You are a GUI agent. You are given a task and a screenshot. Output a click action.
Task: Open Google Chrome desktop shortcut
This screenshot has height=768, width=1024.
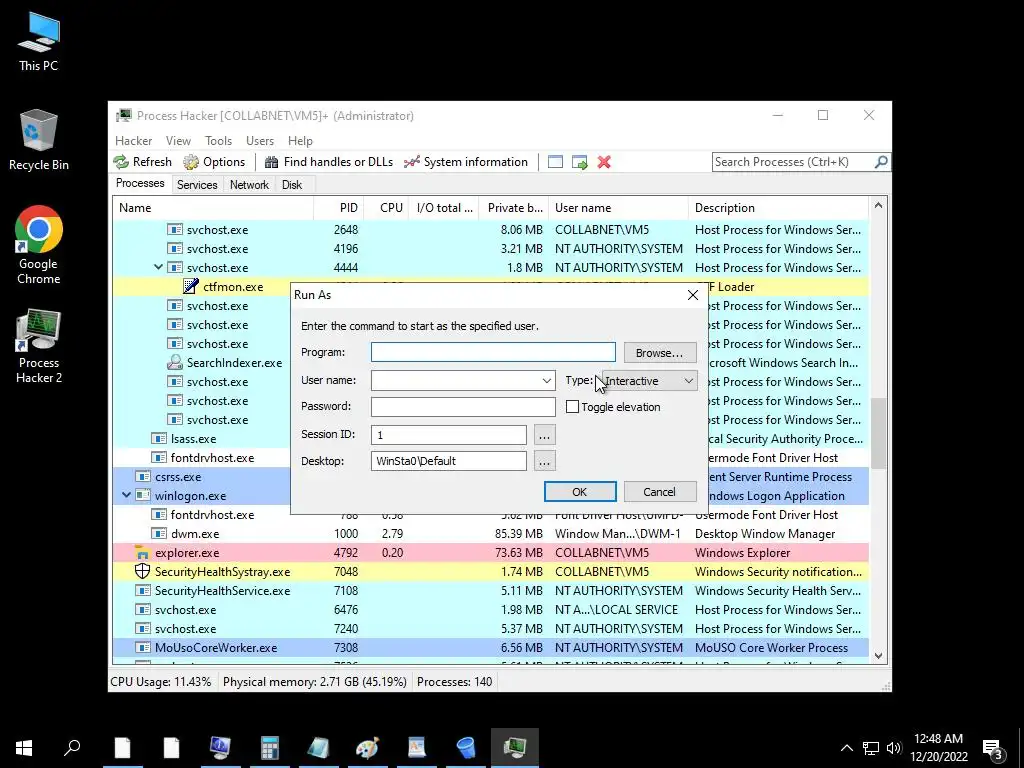pos(39,245)
